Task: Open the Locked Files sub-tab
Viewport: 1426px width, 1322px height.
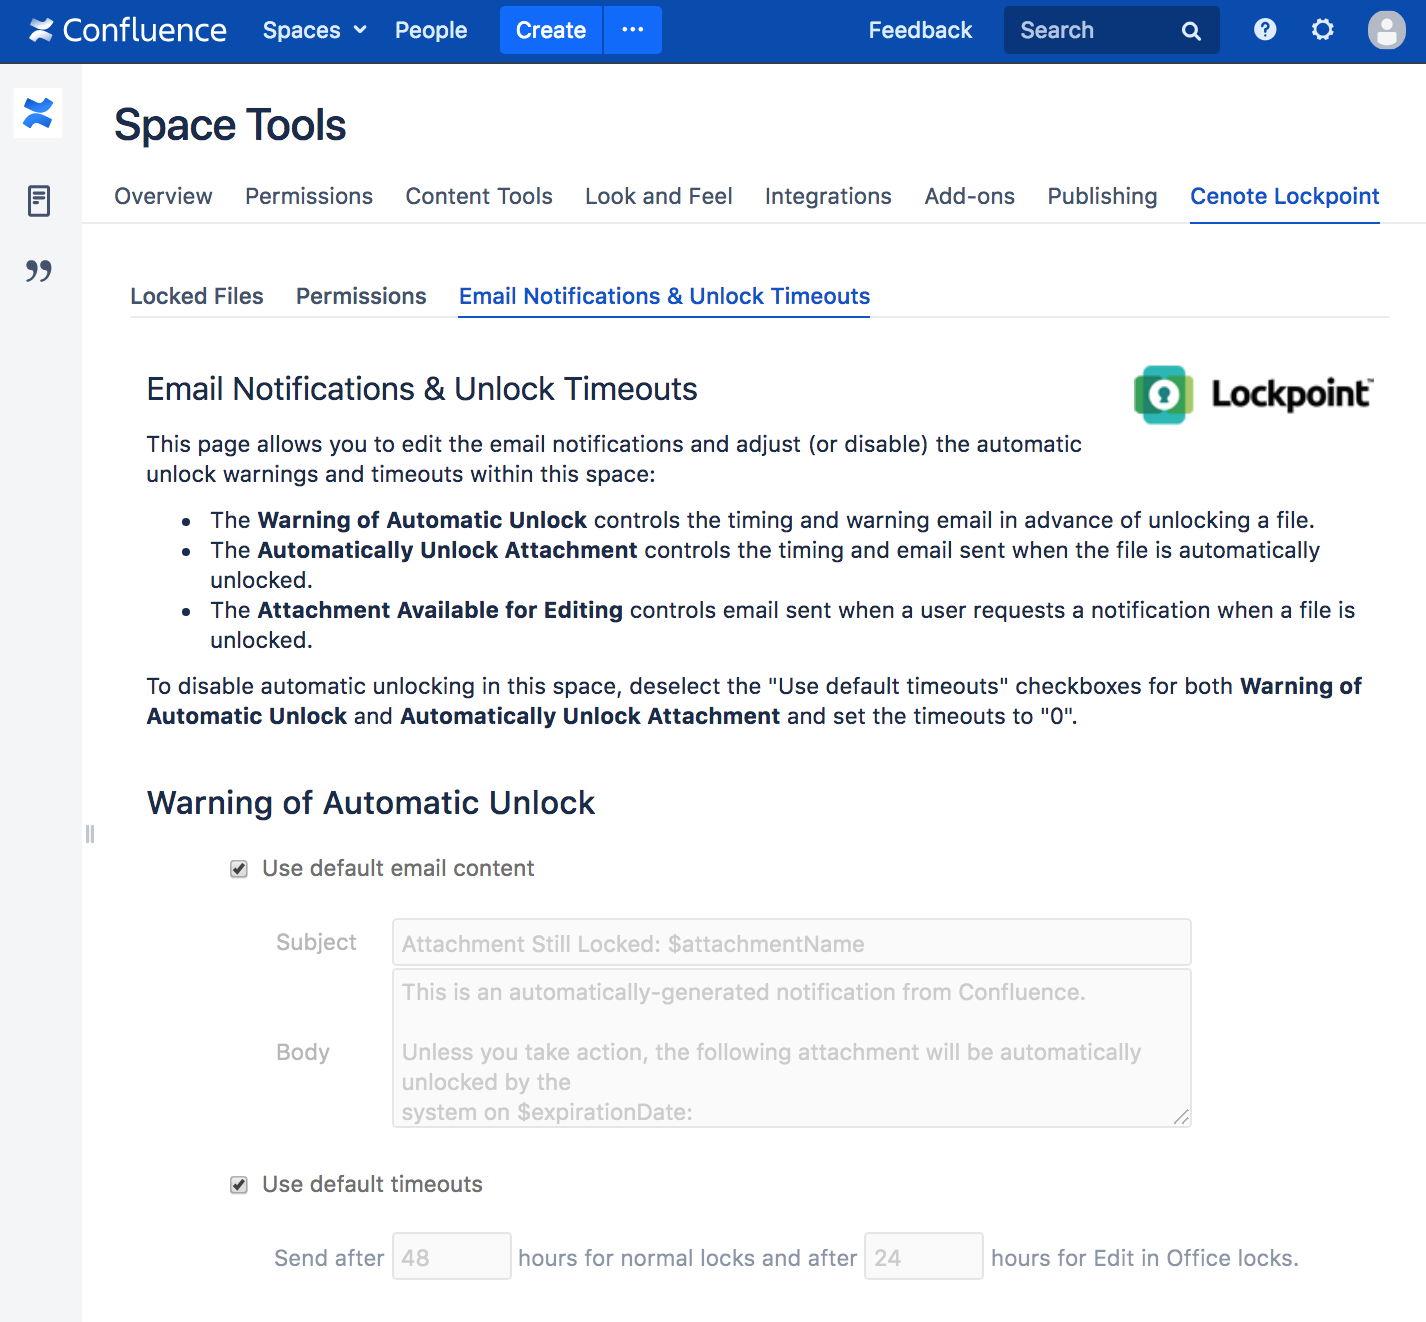Action: [197, 296]
